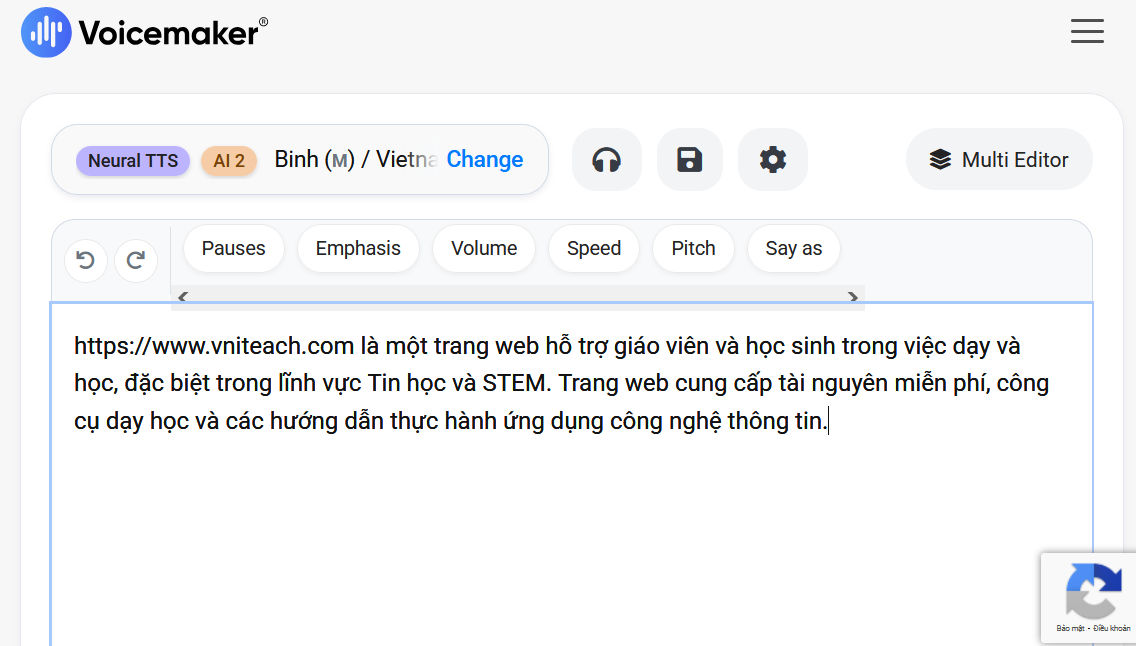The height and width of the screenshot is (646, 1136).
Task: Open the Volume options
Action: click(484, 248)
